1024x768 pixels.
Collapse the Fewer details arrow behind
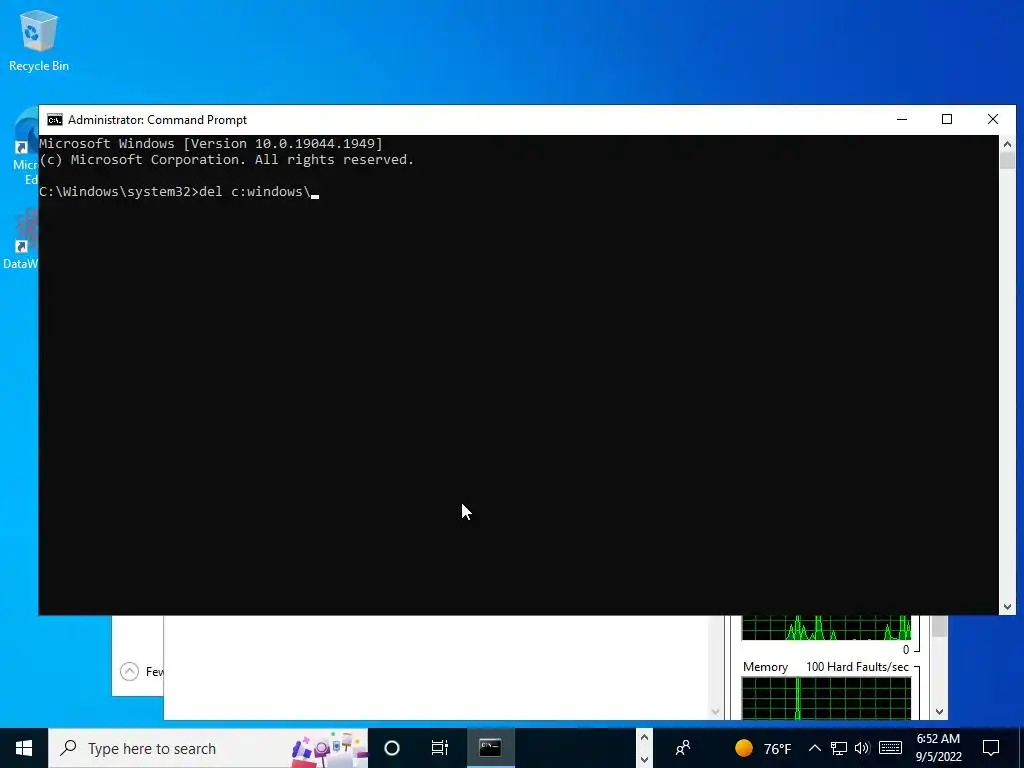click(x=129, y=671)
